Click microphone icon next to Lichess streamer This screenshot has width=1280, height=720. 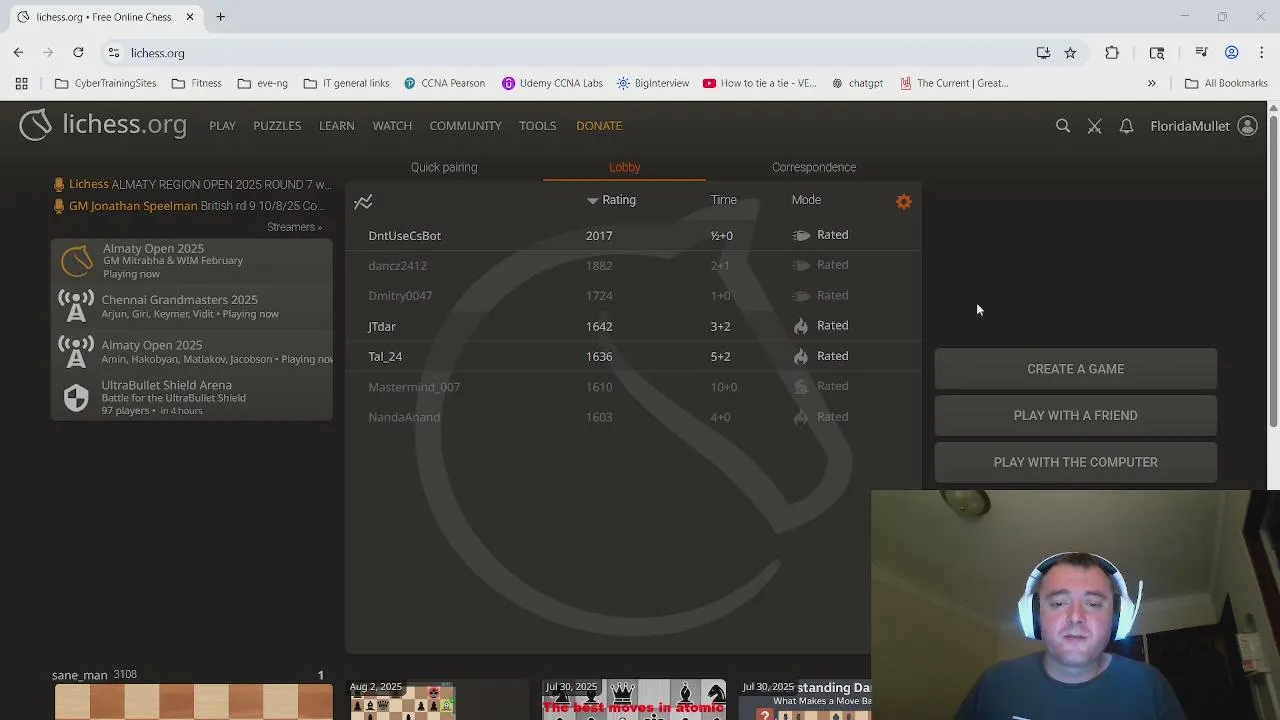pos(59,184)
